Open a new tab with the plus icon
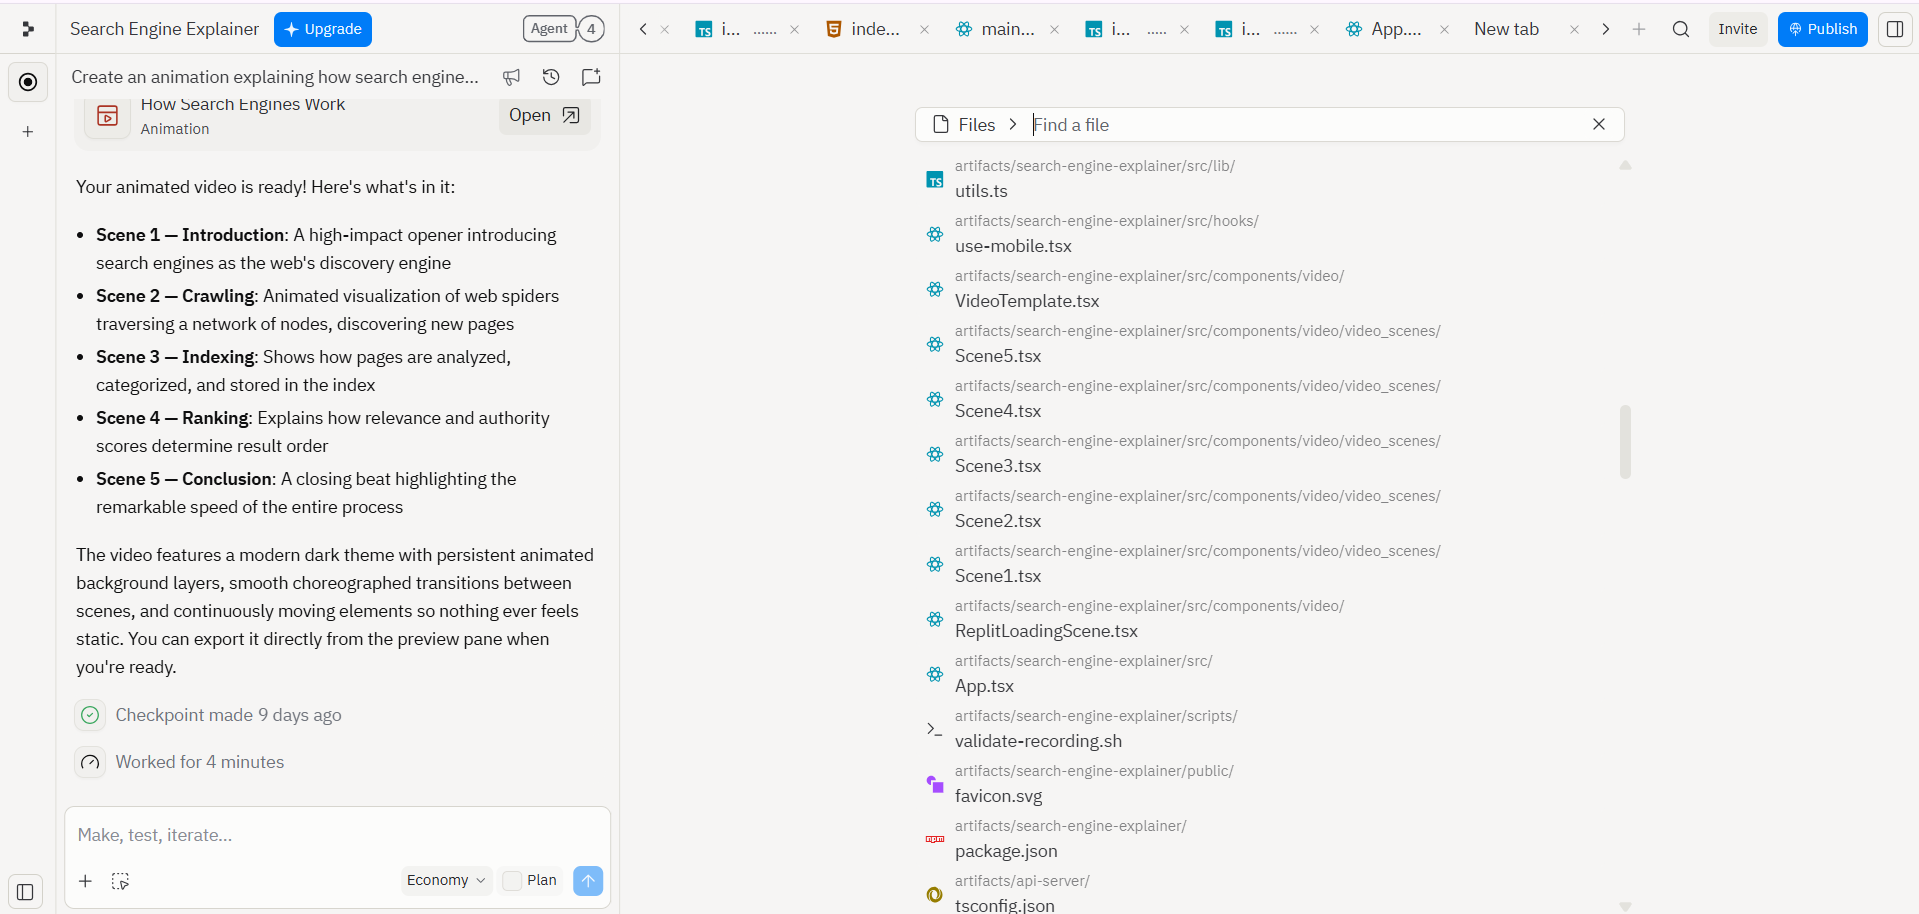 [1639, 29]
